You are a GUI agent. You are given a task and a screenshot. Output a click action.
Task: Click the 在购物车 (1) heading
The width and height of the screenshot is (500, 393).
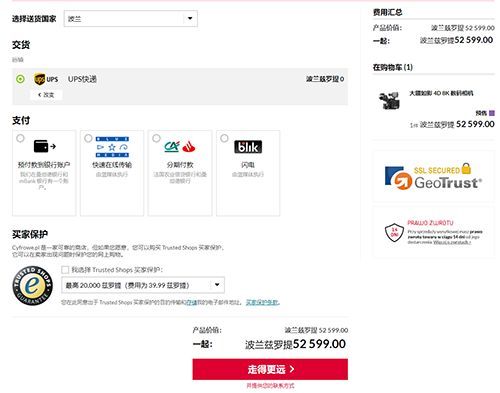[x=393, y=67]
